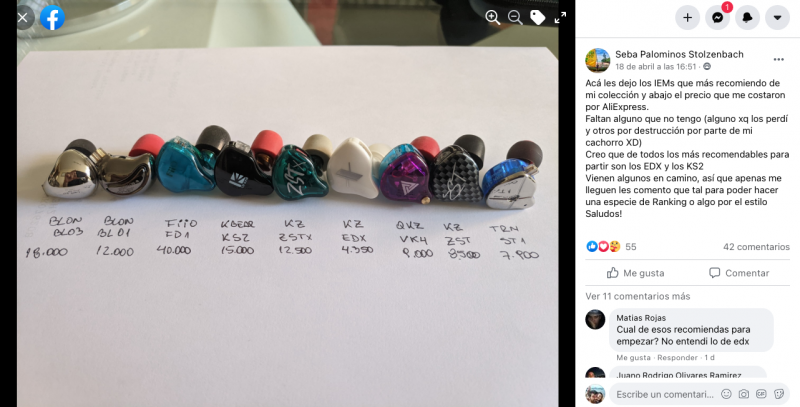The height and width of the screenshot is (407, 800).
Task: Click the Comentar button
Action: coord(739,273)
